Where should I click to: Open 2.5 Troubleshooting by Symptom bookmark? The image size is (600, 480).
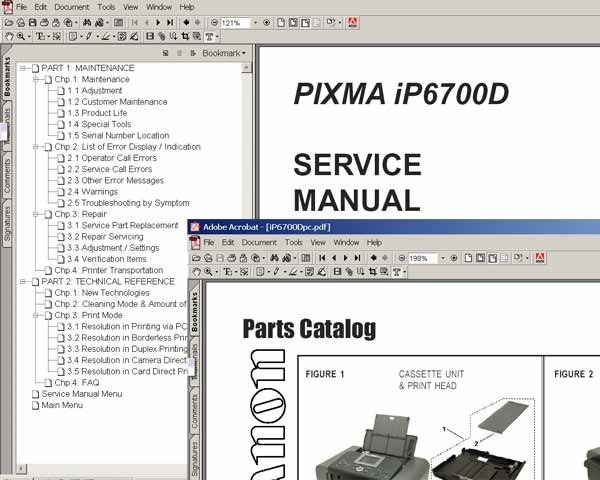128,203
